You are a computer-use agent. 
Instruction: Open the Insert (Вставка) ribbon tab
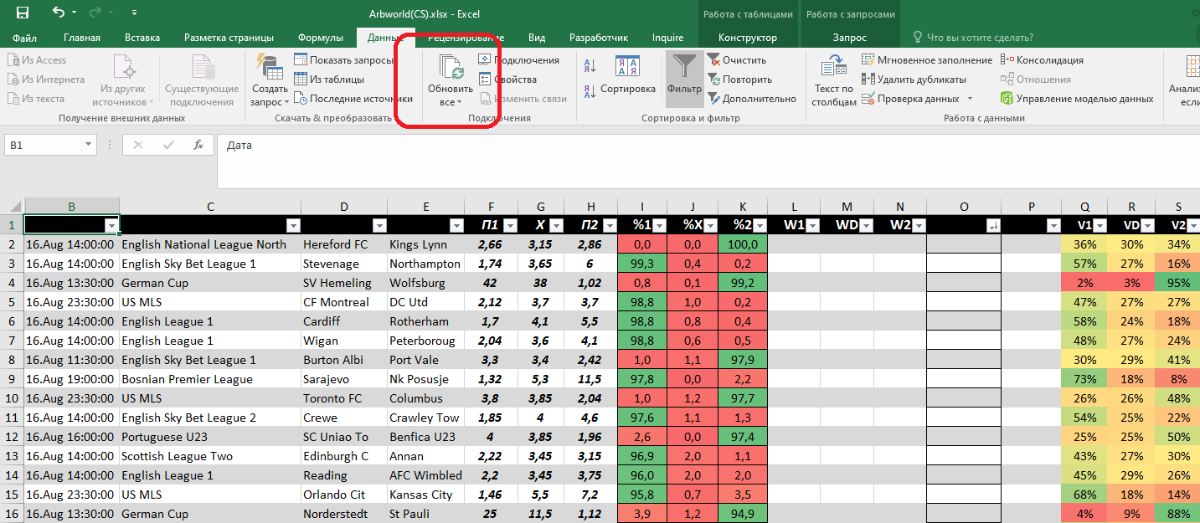(142, 38)
